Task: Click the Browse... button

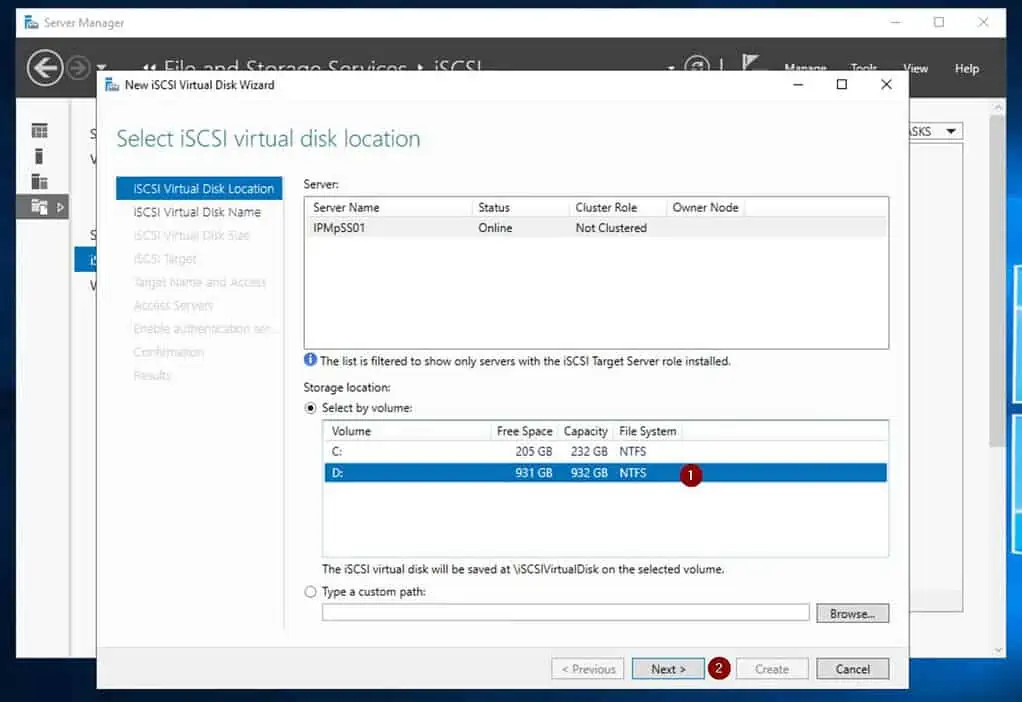Action: pyautogui.click(x=853, y=613)
